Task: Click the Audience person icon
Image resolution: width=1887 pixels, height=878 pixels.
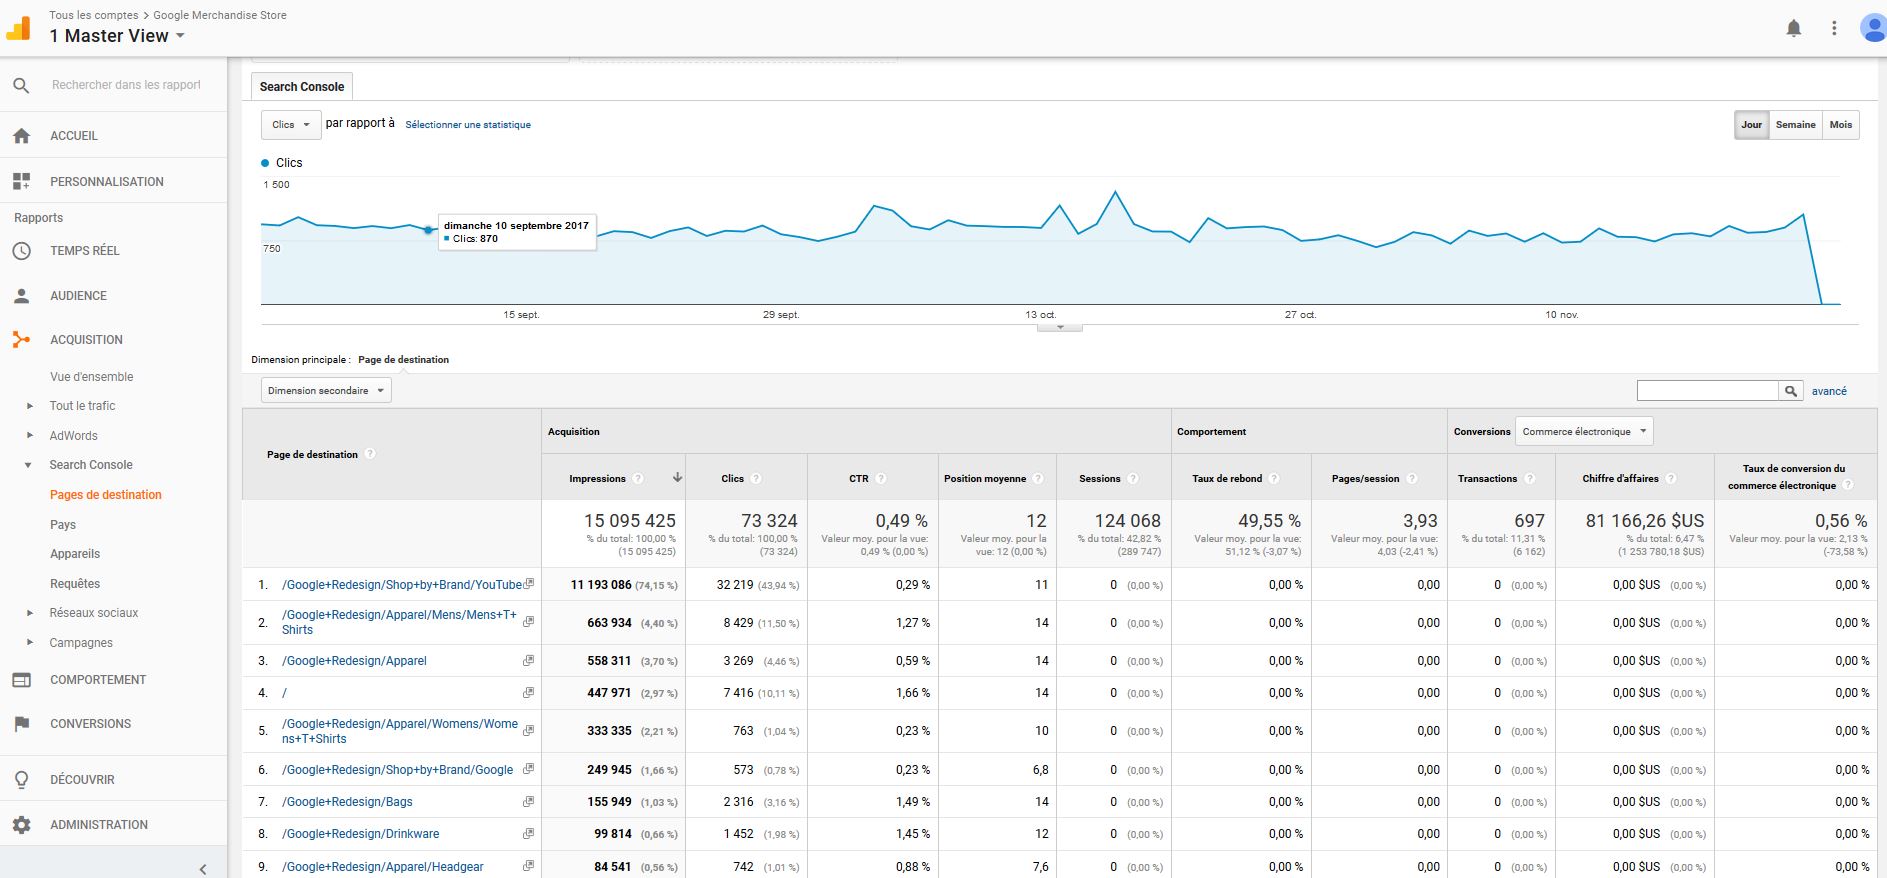Action: coord(21,296)
